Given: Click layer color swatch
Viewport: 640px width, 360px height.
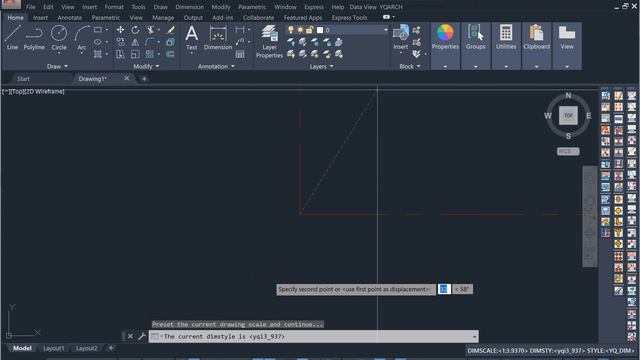Looking at the screenshot, I should click(320, 30).
